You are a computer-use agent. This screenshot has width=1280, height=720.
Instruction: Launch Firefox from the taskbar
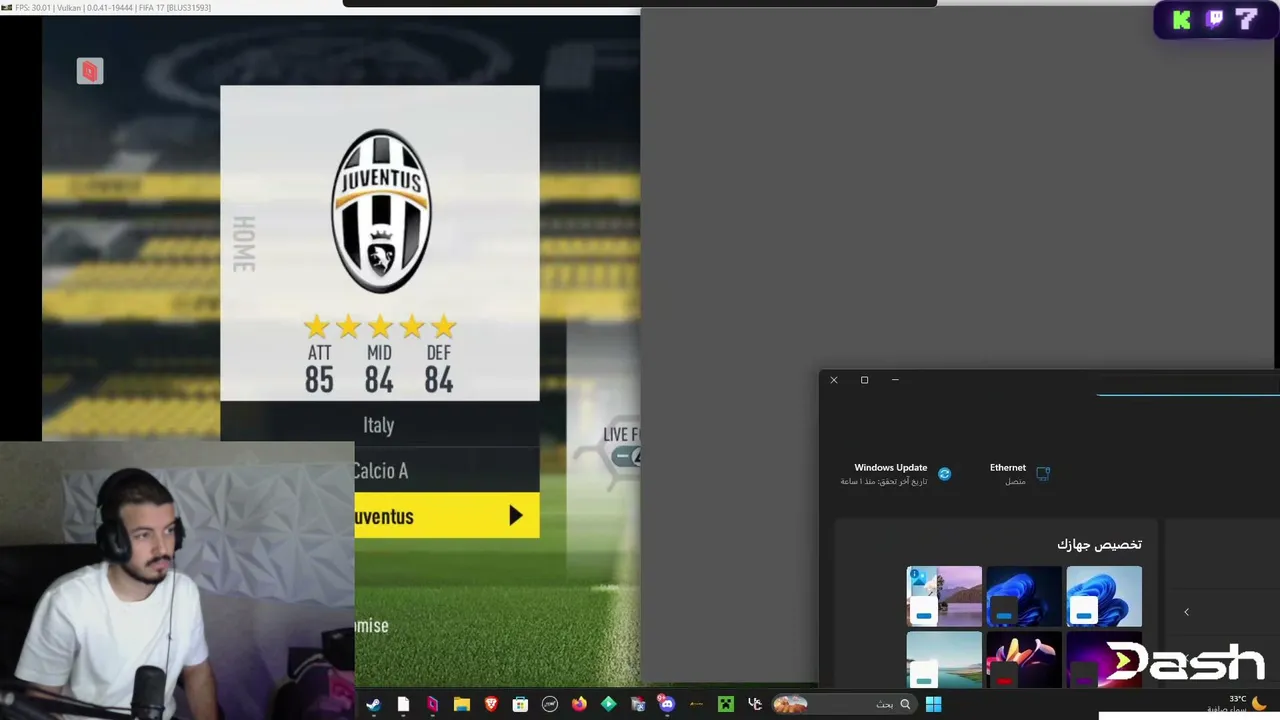pyautogui.click(x=579, y=704)
